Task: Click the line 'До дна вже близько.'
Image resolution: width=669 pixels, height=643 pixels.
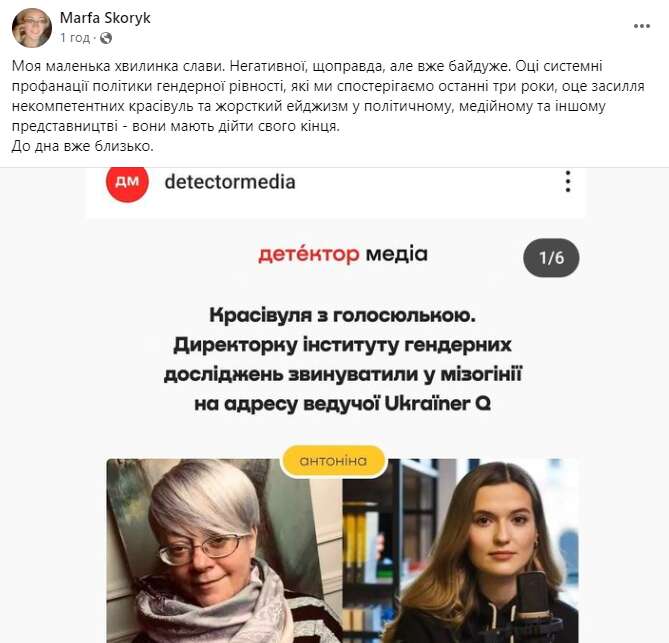Action: coord(82,146)
